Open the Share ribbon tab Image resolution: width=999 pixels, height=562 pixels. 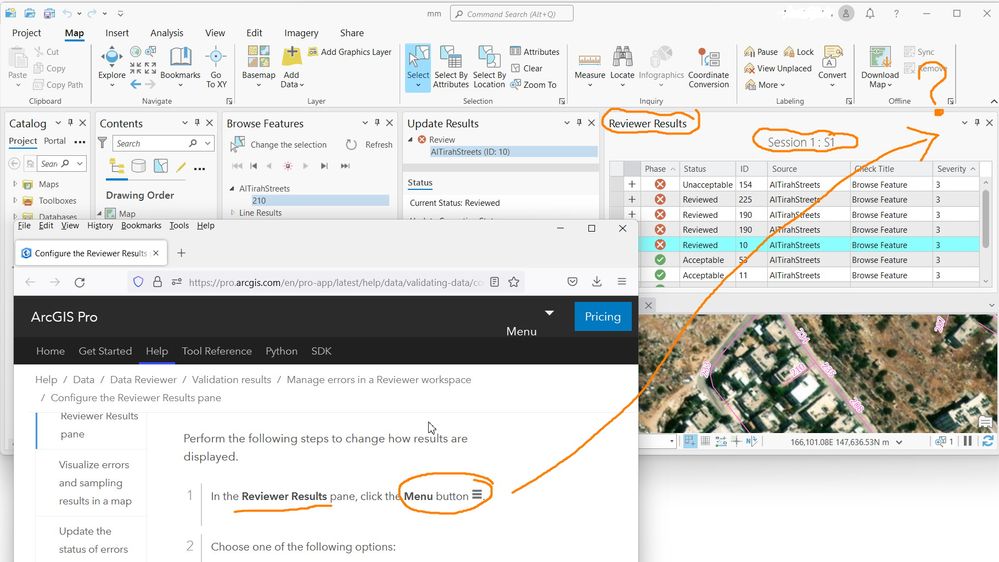point(352,33)
